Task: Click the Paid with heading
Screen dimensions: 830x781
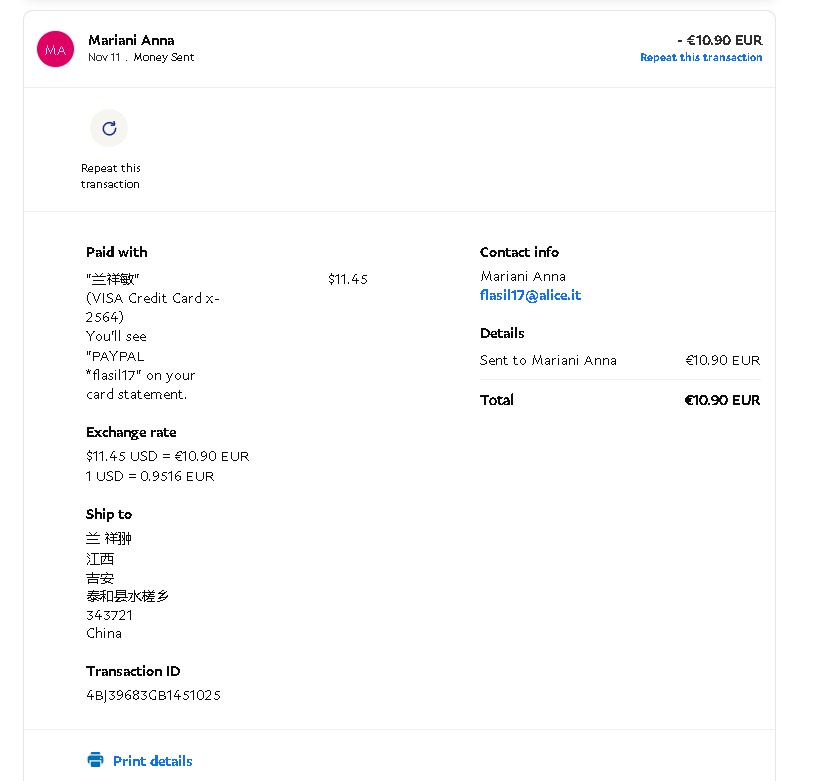Action: click(116, 252)
